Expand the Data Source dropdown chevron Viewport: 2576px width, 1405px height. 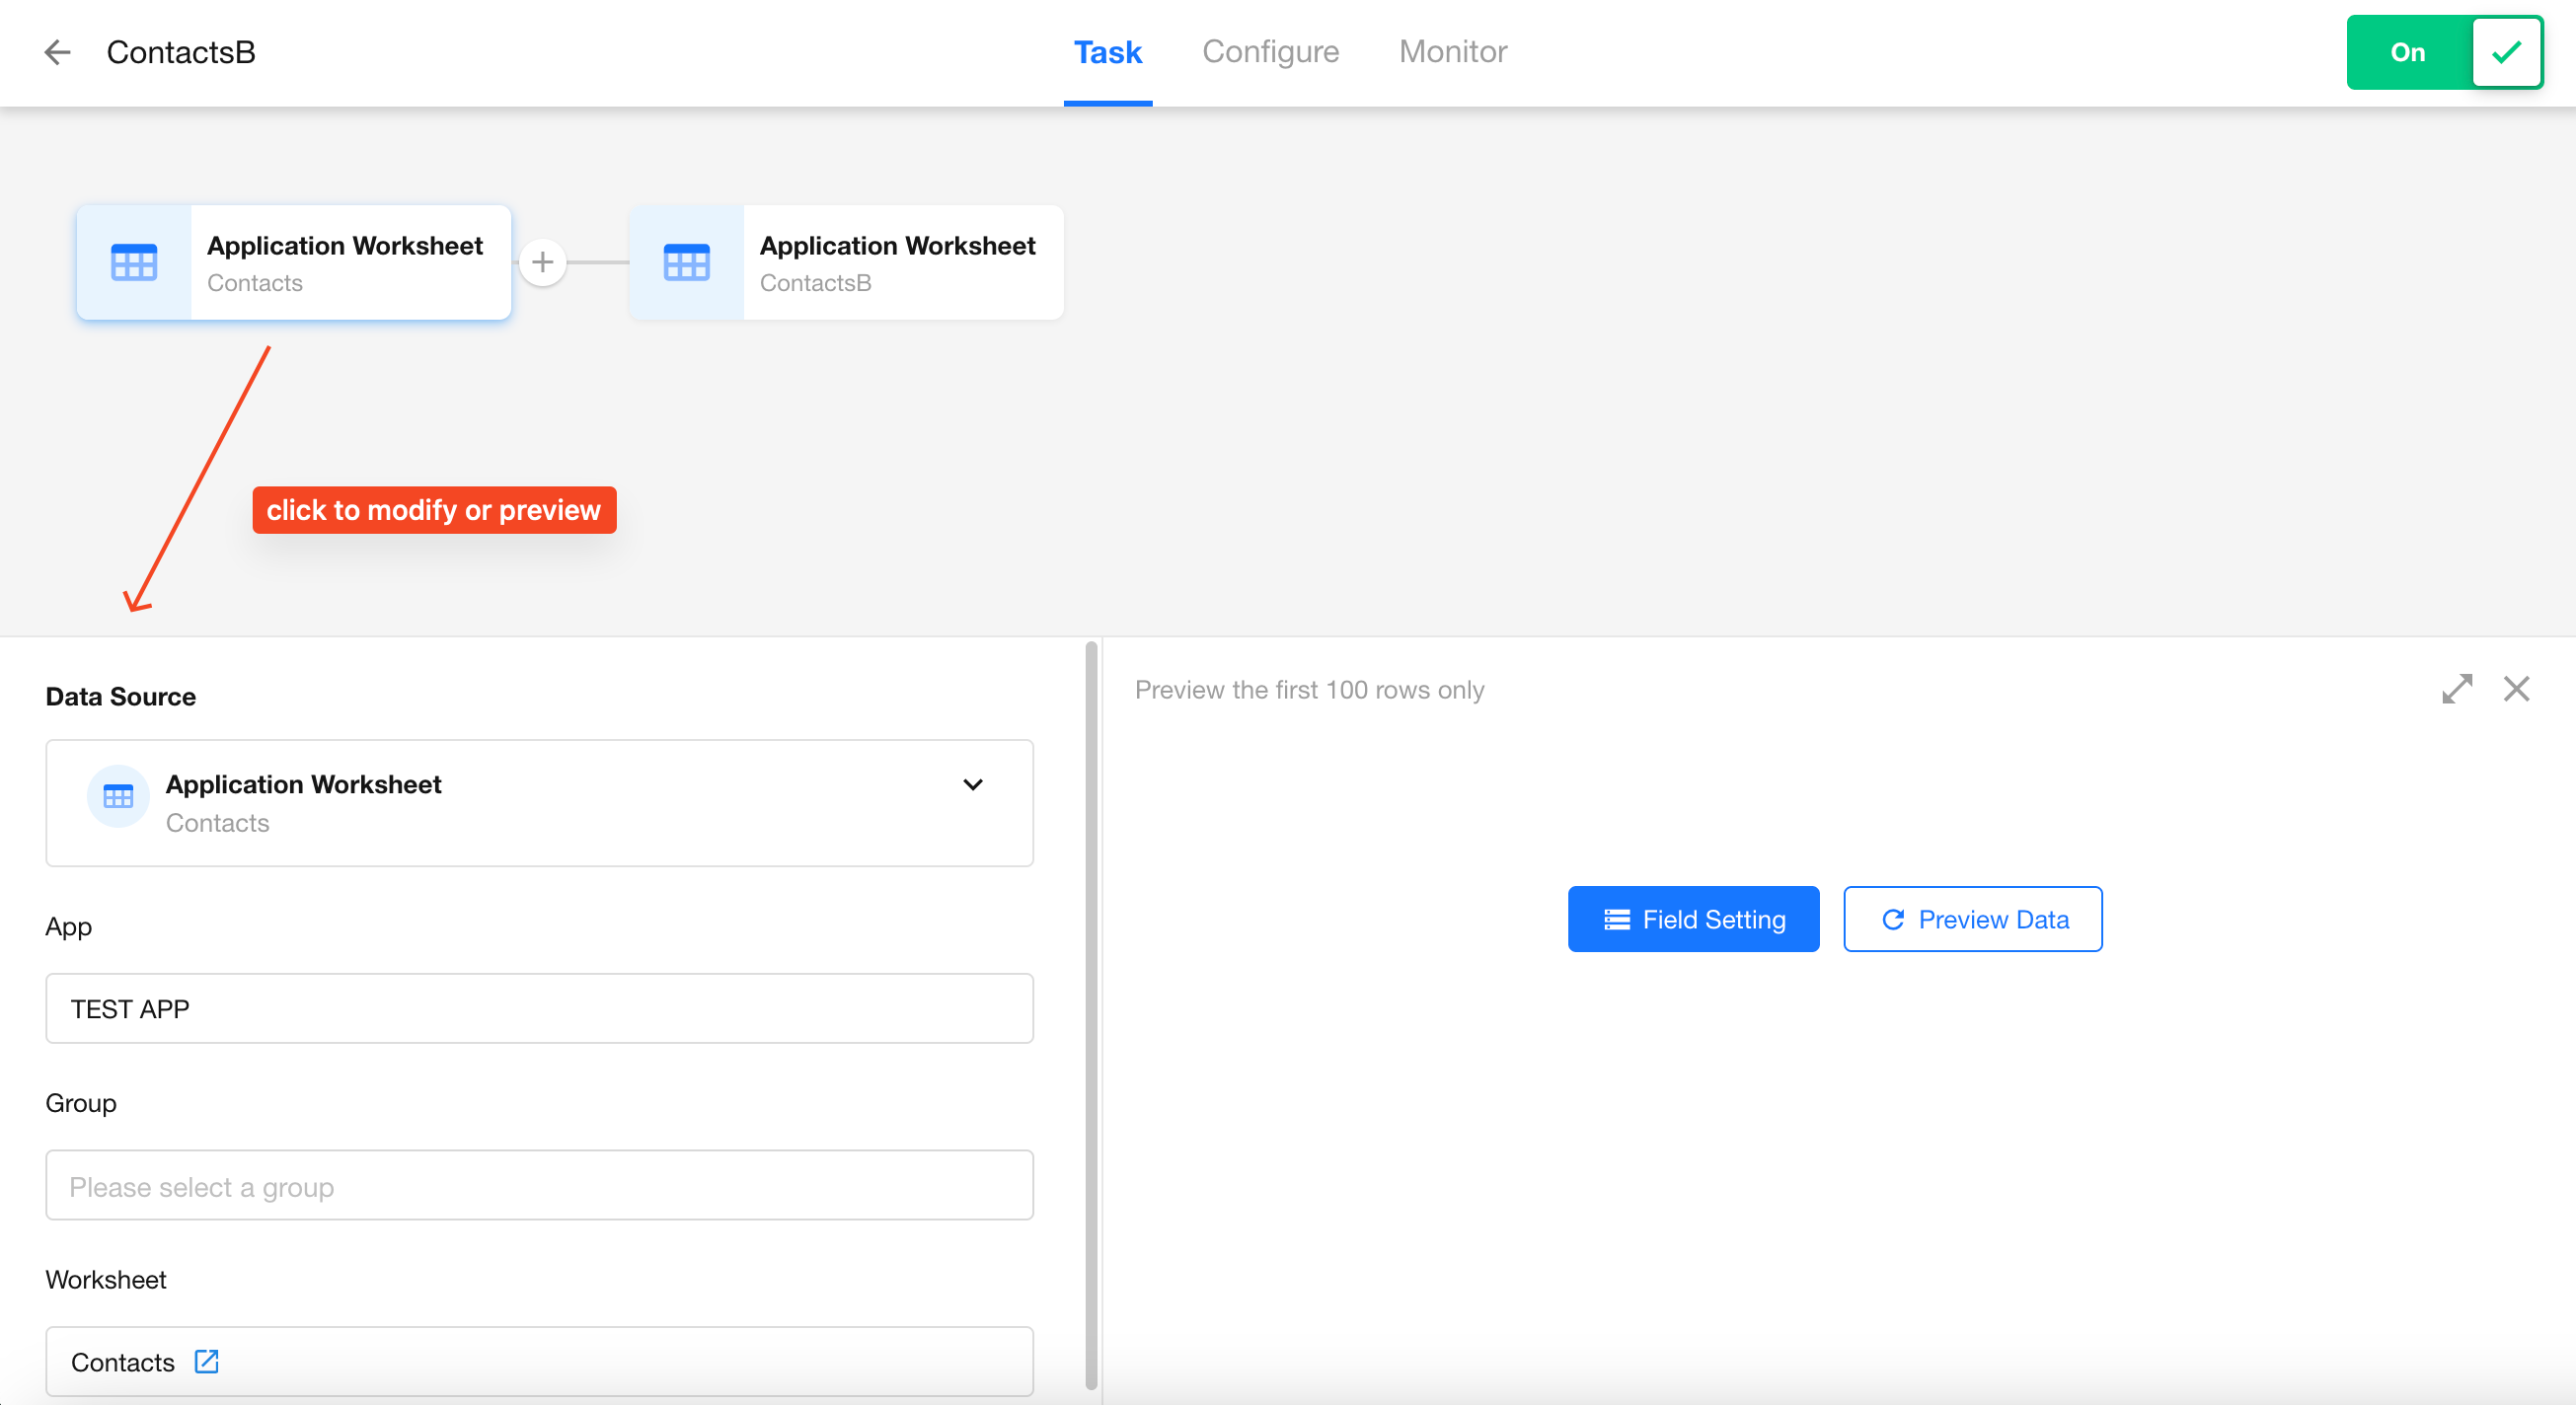pos(972,785)
